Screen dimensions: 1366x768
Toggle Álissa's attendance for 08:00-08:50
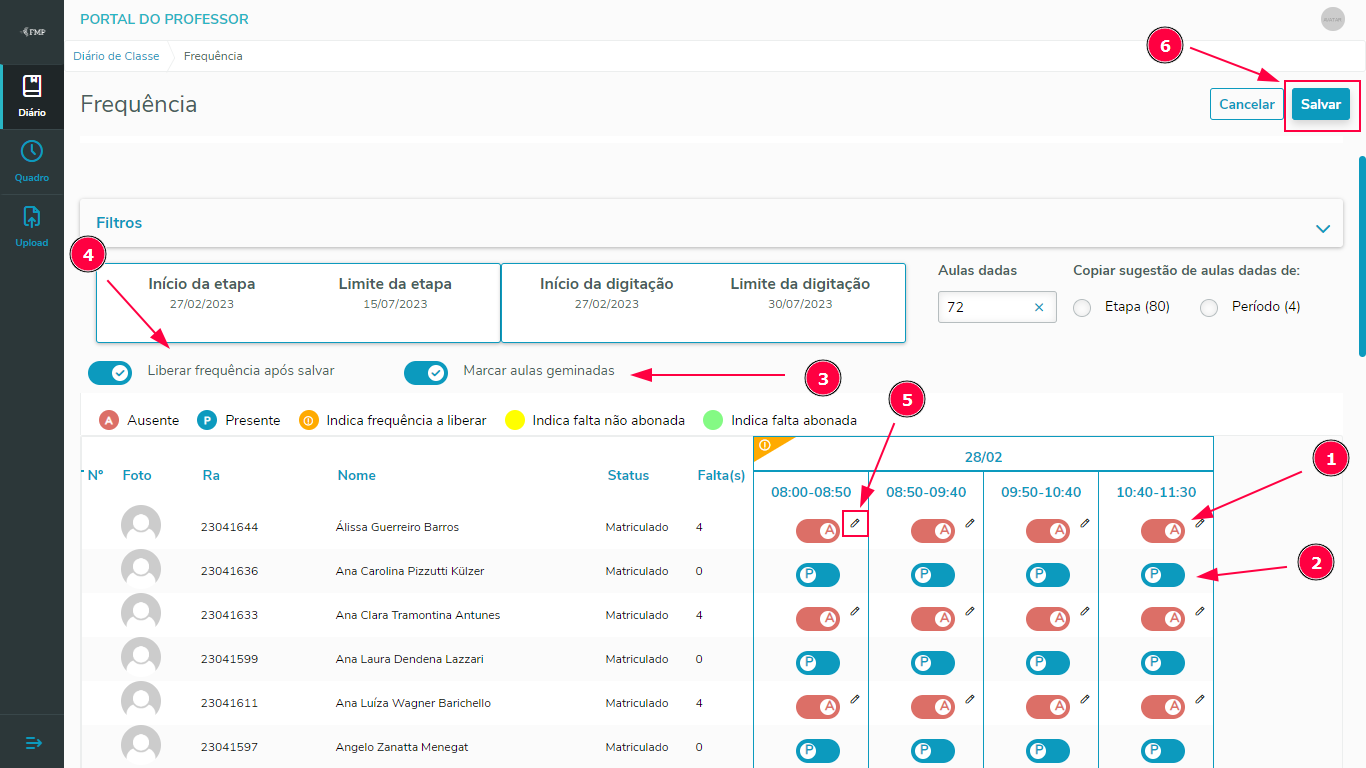818,531
